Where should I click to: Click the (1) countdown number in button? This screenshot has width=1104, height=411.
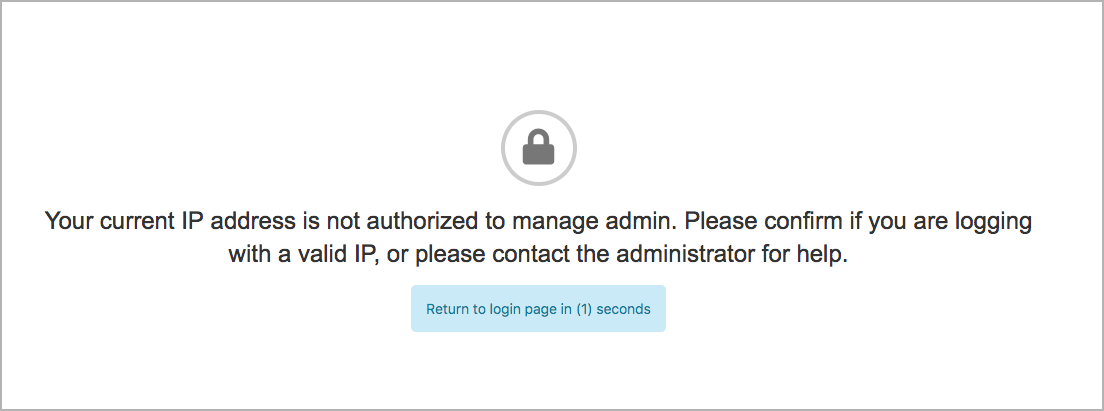tap(584, 309)
